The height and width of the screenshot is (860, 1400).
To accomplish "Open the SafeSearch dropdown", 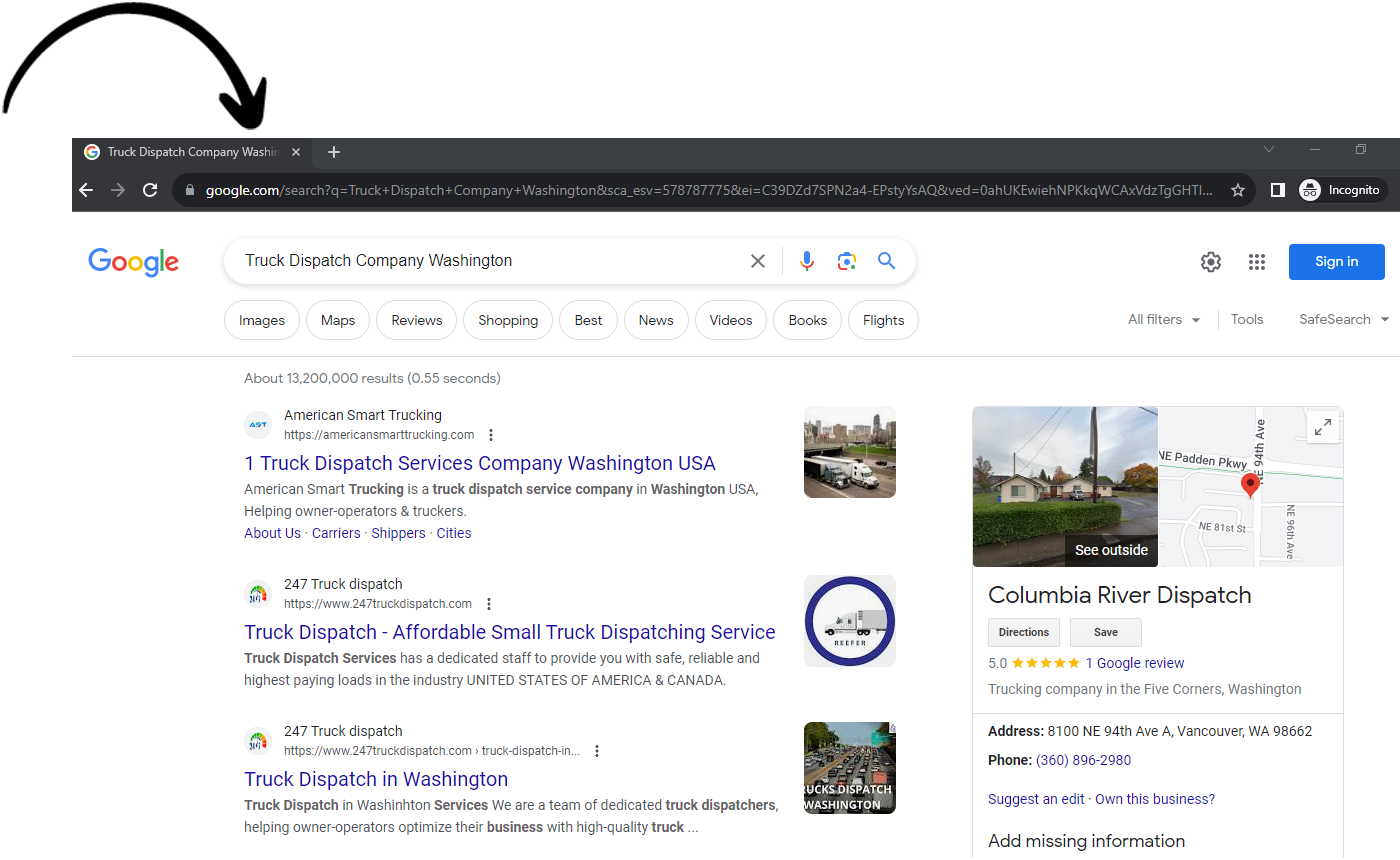I will pos(1343,320).
